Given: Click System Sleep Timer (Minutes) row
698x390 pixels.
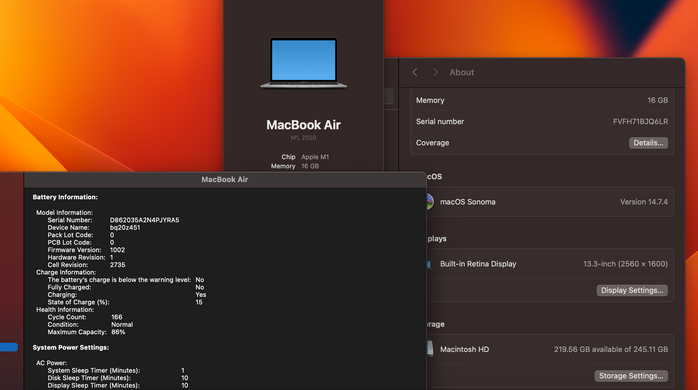Looking at the screenshot, I should point(116,370).
